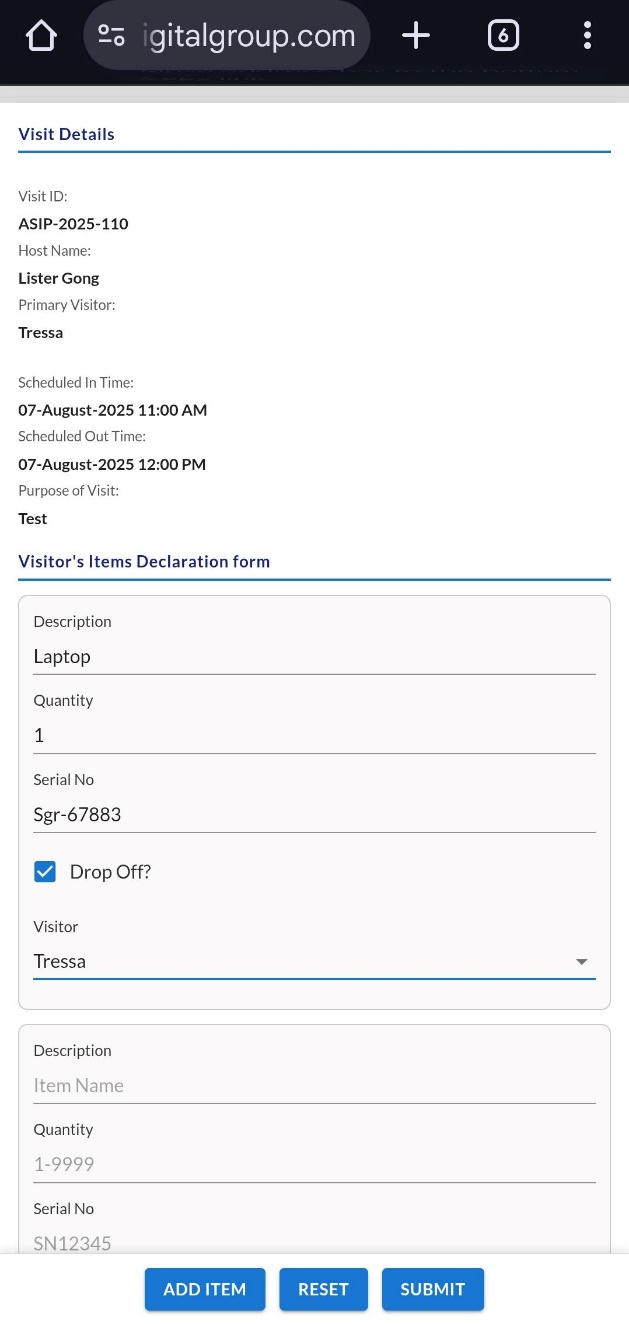This screenshot has height=1324, width=629.
Task: Focus the empty Item Name description field
Action: point(314,1086)
